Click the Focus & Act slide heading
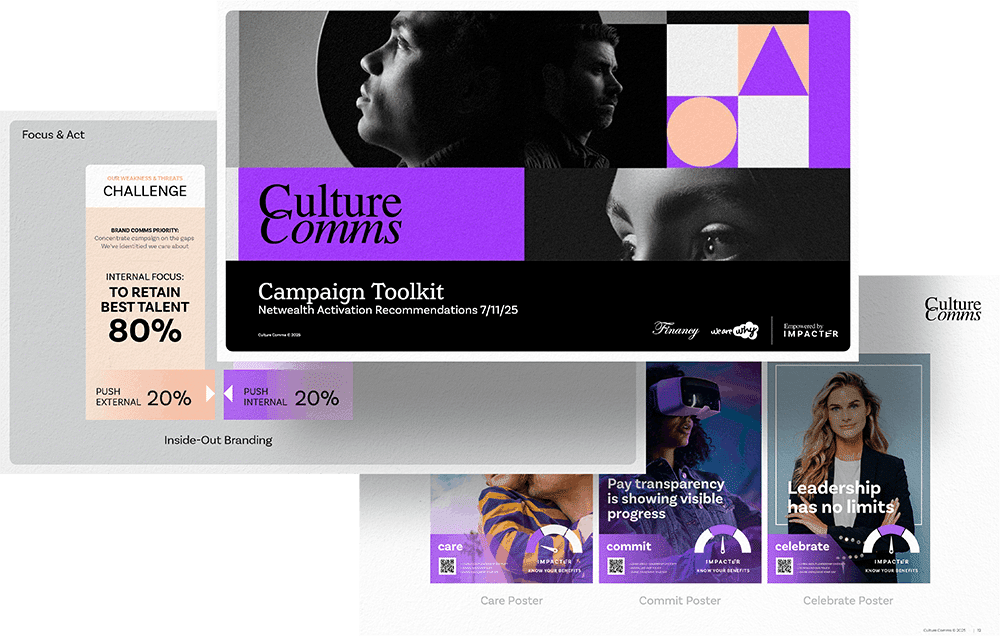The image size is (1000, 636). [53, 135]
